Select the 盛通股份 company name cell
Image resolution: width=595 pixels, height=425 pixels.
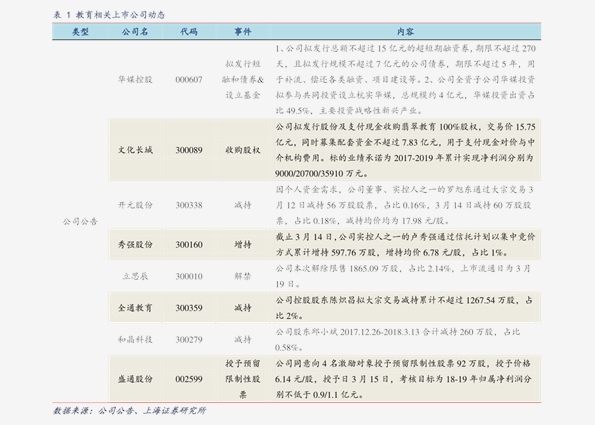click(x=135, y=378)
